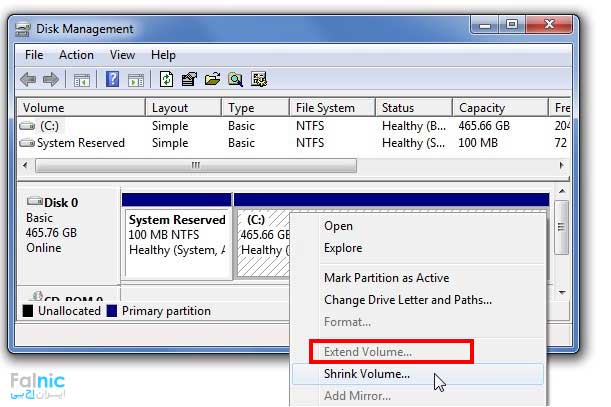
Task: Open the Action menu
Action: coord(76,55)
